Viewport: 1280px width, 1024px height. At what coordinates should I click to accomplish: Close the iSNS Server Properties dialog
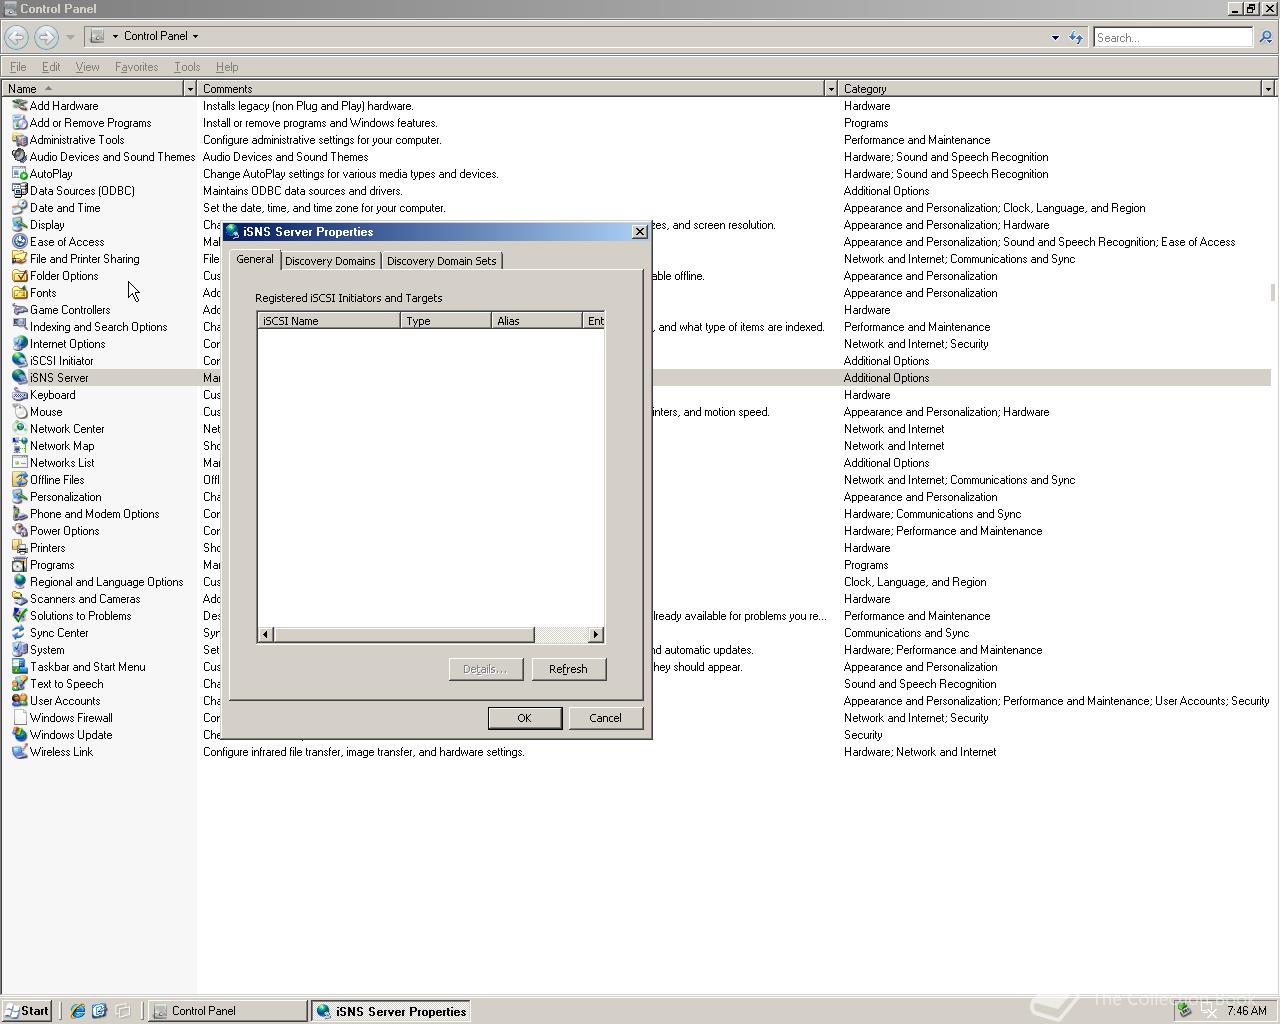[640, 232]
